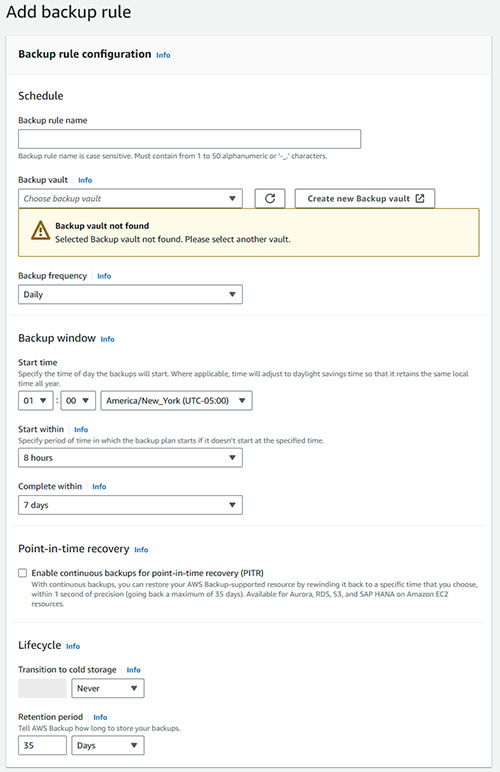
Task: Enable continuous backups for point-in-time recovery checkbox
Action: point(23,573)
